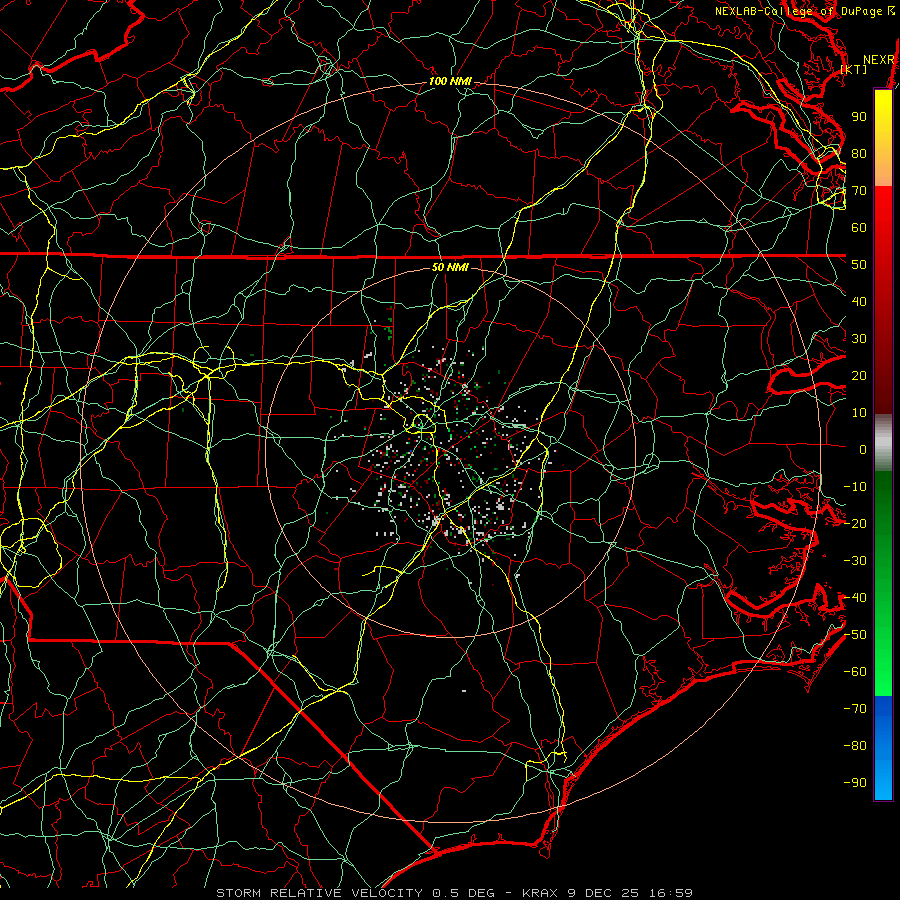Click the 20 value on the velocity scale
This screenshot has height=900, width=900.
tap(859, 375)
